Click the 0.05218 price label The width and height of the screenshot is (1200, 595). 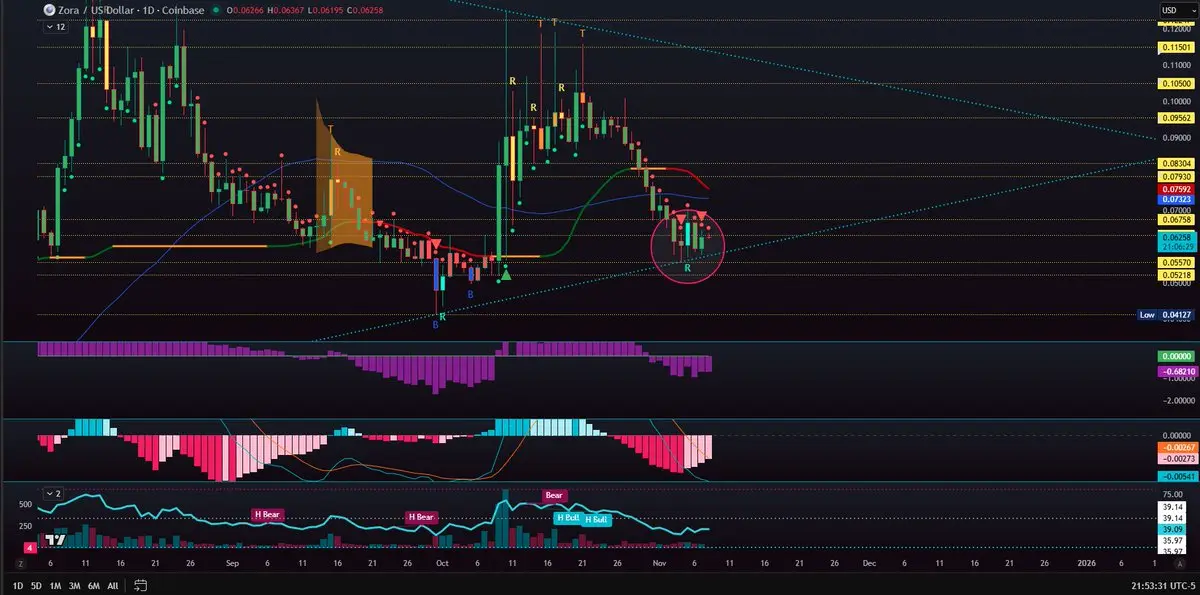point(1175,275)
